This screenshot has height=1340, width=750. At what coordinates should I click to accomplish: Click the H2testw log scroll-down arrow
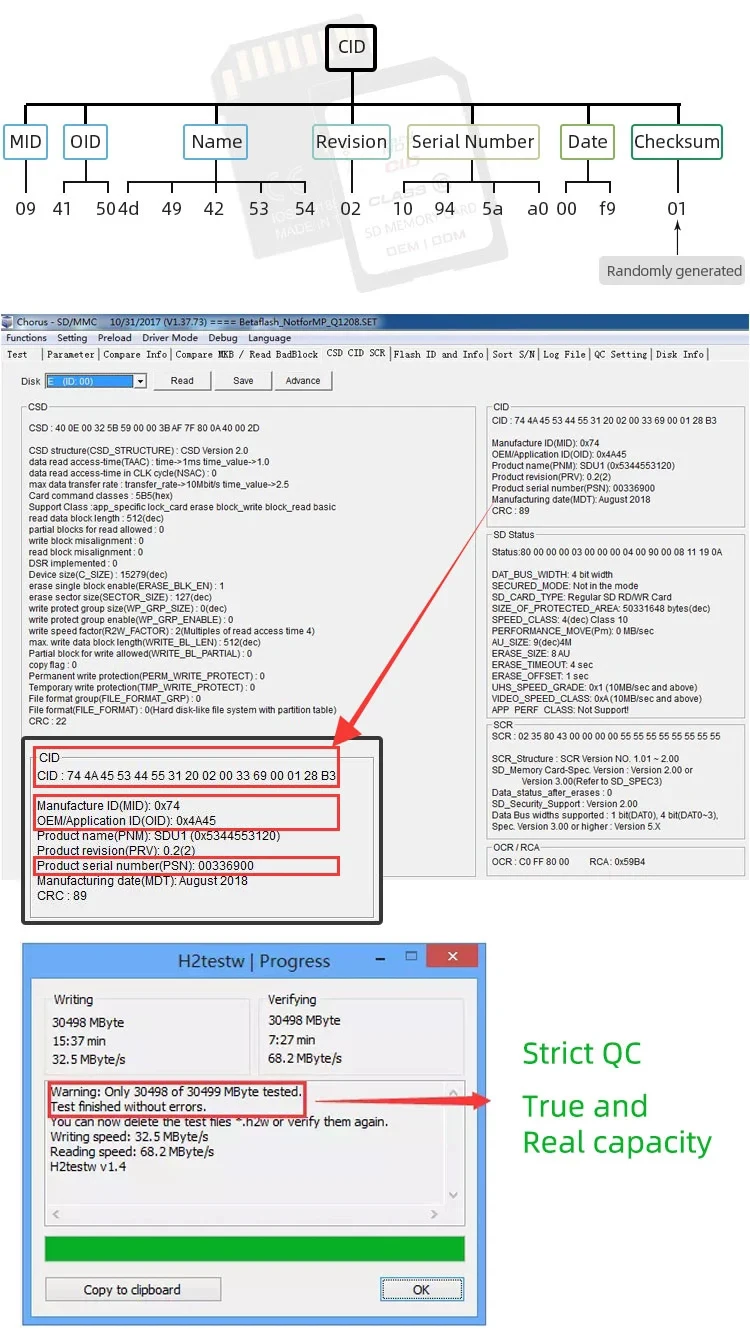pyautogui.click(x=455, y=1194)
